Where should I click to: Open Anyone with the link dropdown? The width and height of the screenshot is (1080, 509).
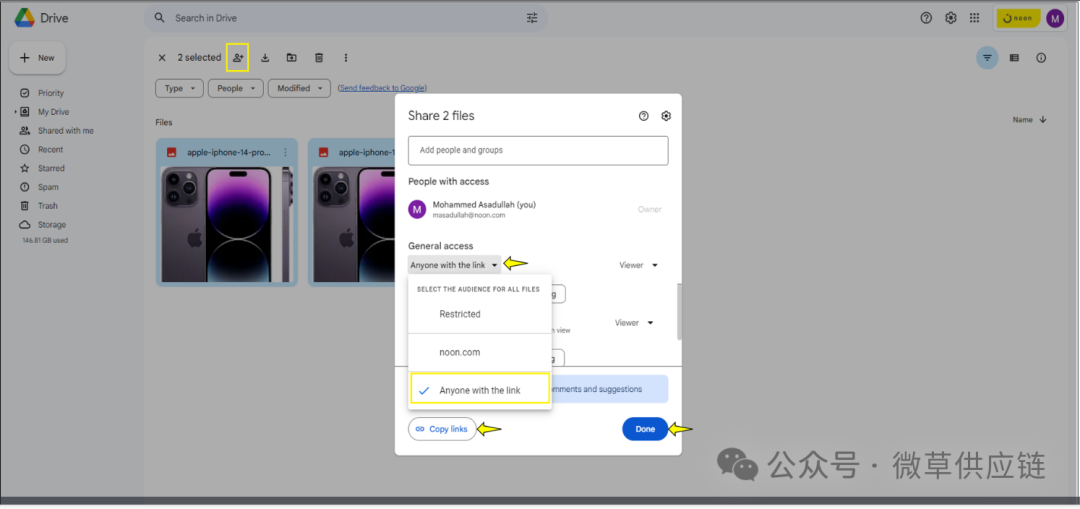(455, 264)
